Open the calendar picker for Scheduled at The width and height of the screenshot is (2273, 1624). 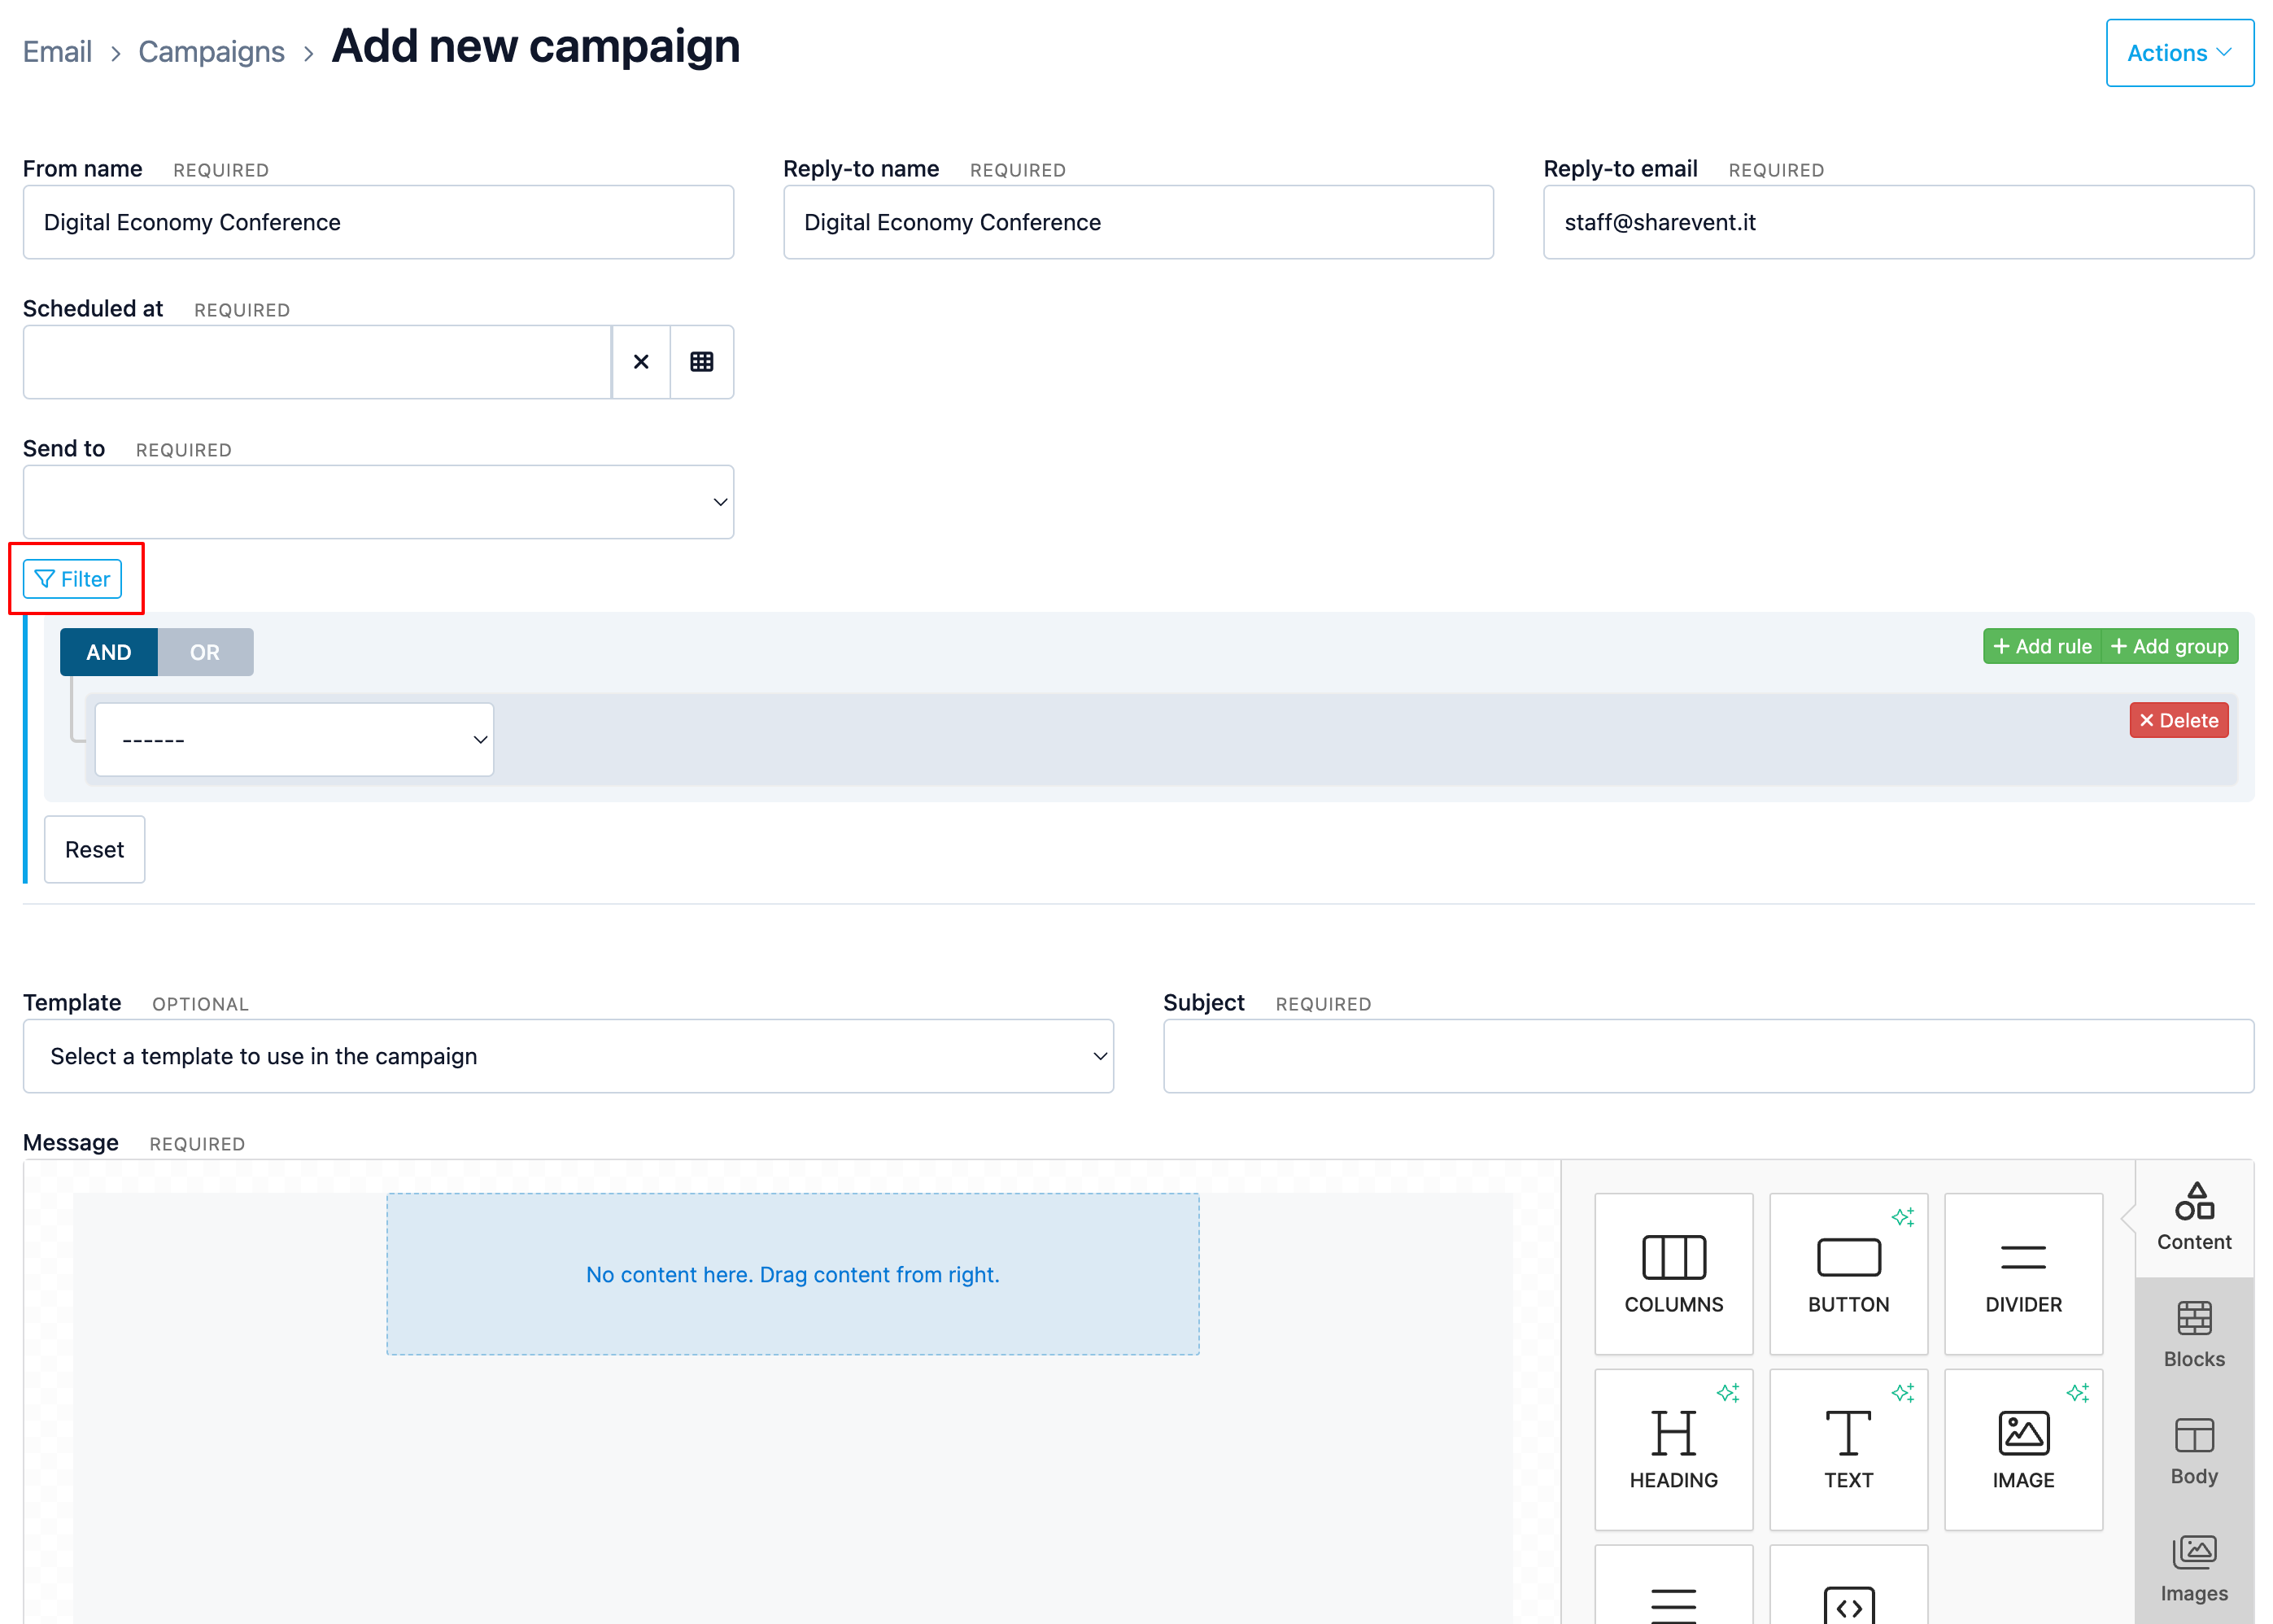[x=702, y=362]
